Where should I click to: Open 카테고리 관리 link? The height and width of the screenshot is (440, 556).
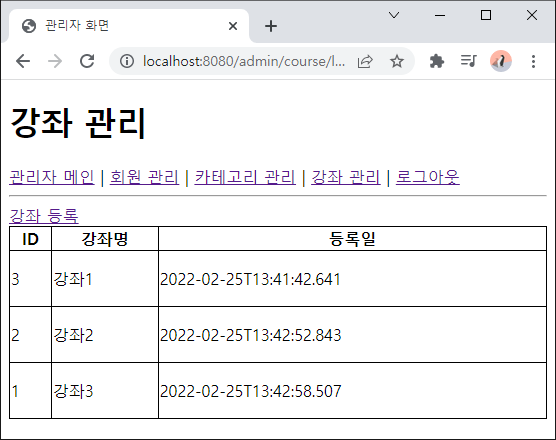pyautogui.click(x=245, y=177)
